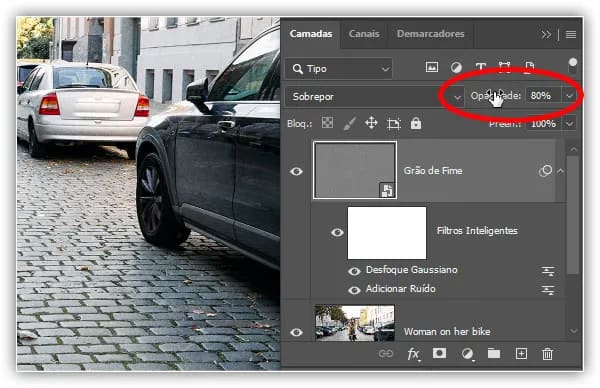Toggle layer filtering switch on or off
Screen dimensions: 600x388
click(572, 65)
